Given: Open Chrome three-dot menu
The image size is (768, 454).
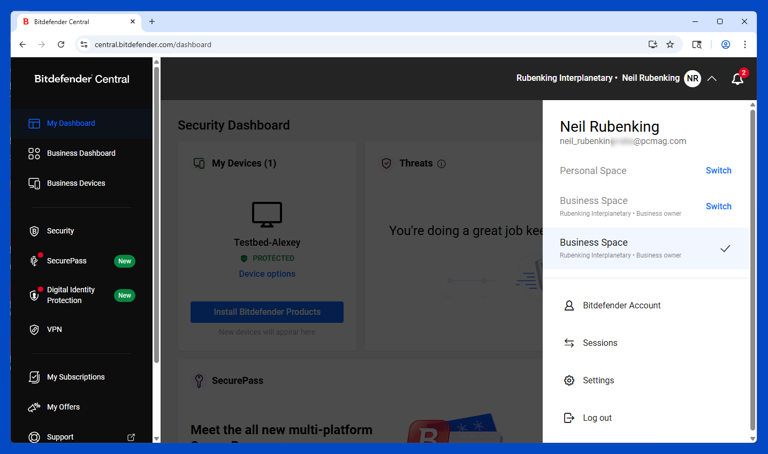Looking at the screenshot, I should (x=745, y=45).
